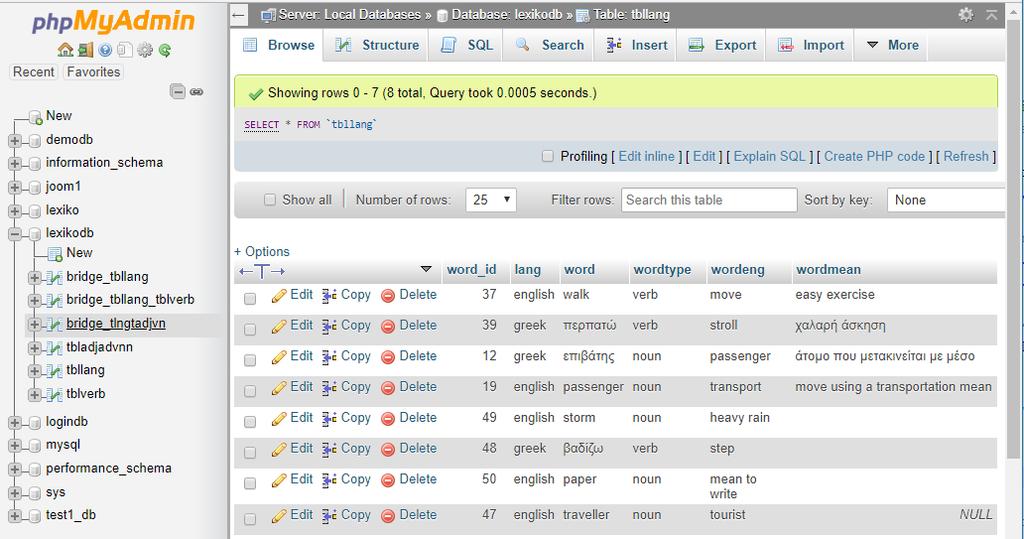Click the Database: lexikodb breadcrumb
Image resolution: width=1024 pixels, height=539 pixels.
tap(506, 14)
